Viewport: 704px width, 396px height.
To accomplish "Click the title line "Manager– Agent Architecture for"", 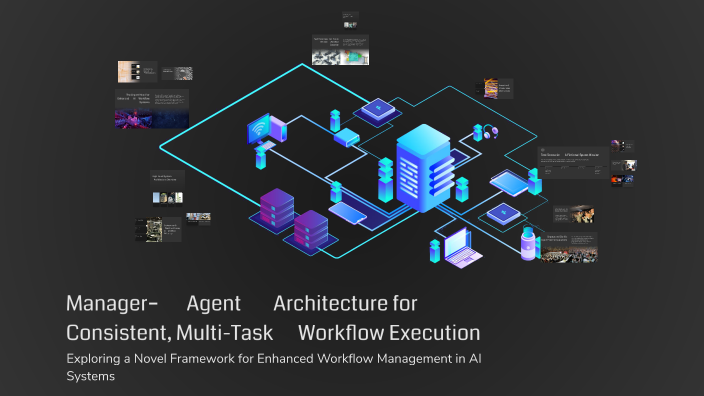I will click(x=242, y=304).
